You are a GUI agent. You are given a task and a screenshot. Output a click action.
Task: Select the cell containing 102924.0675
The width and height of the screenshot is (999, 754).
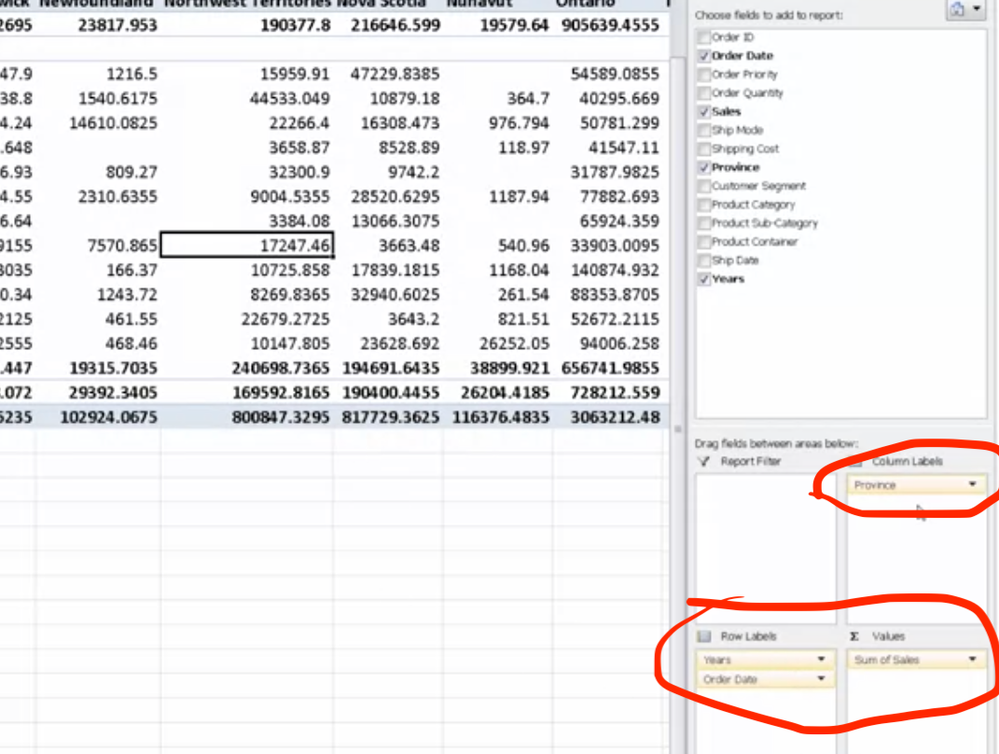pyautogui.click(x=98, y=417)
